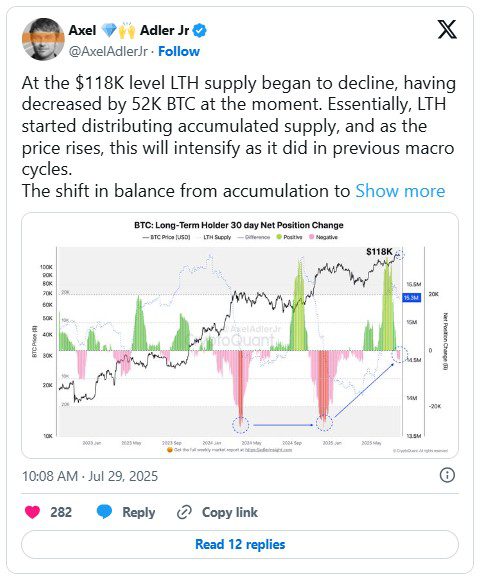Open the 10:08 AM Jul 29, 2025 timestamp
Image resolution: width=486 pixels, height=582 pixels.
coord(90,476)
